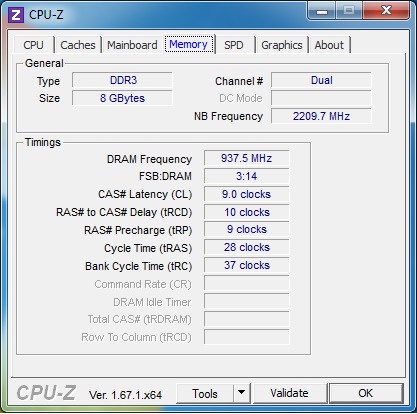Screen dimensions: 417x414
Task: Click the tRCD value 10 clocks
Action: [247, 212]
